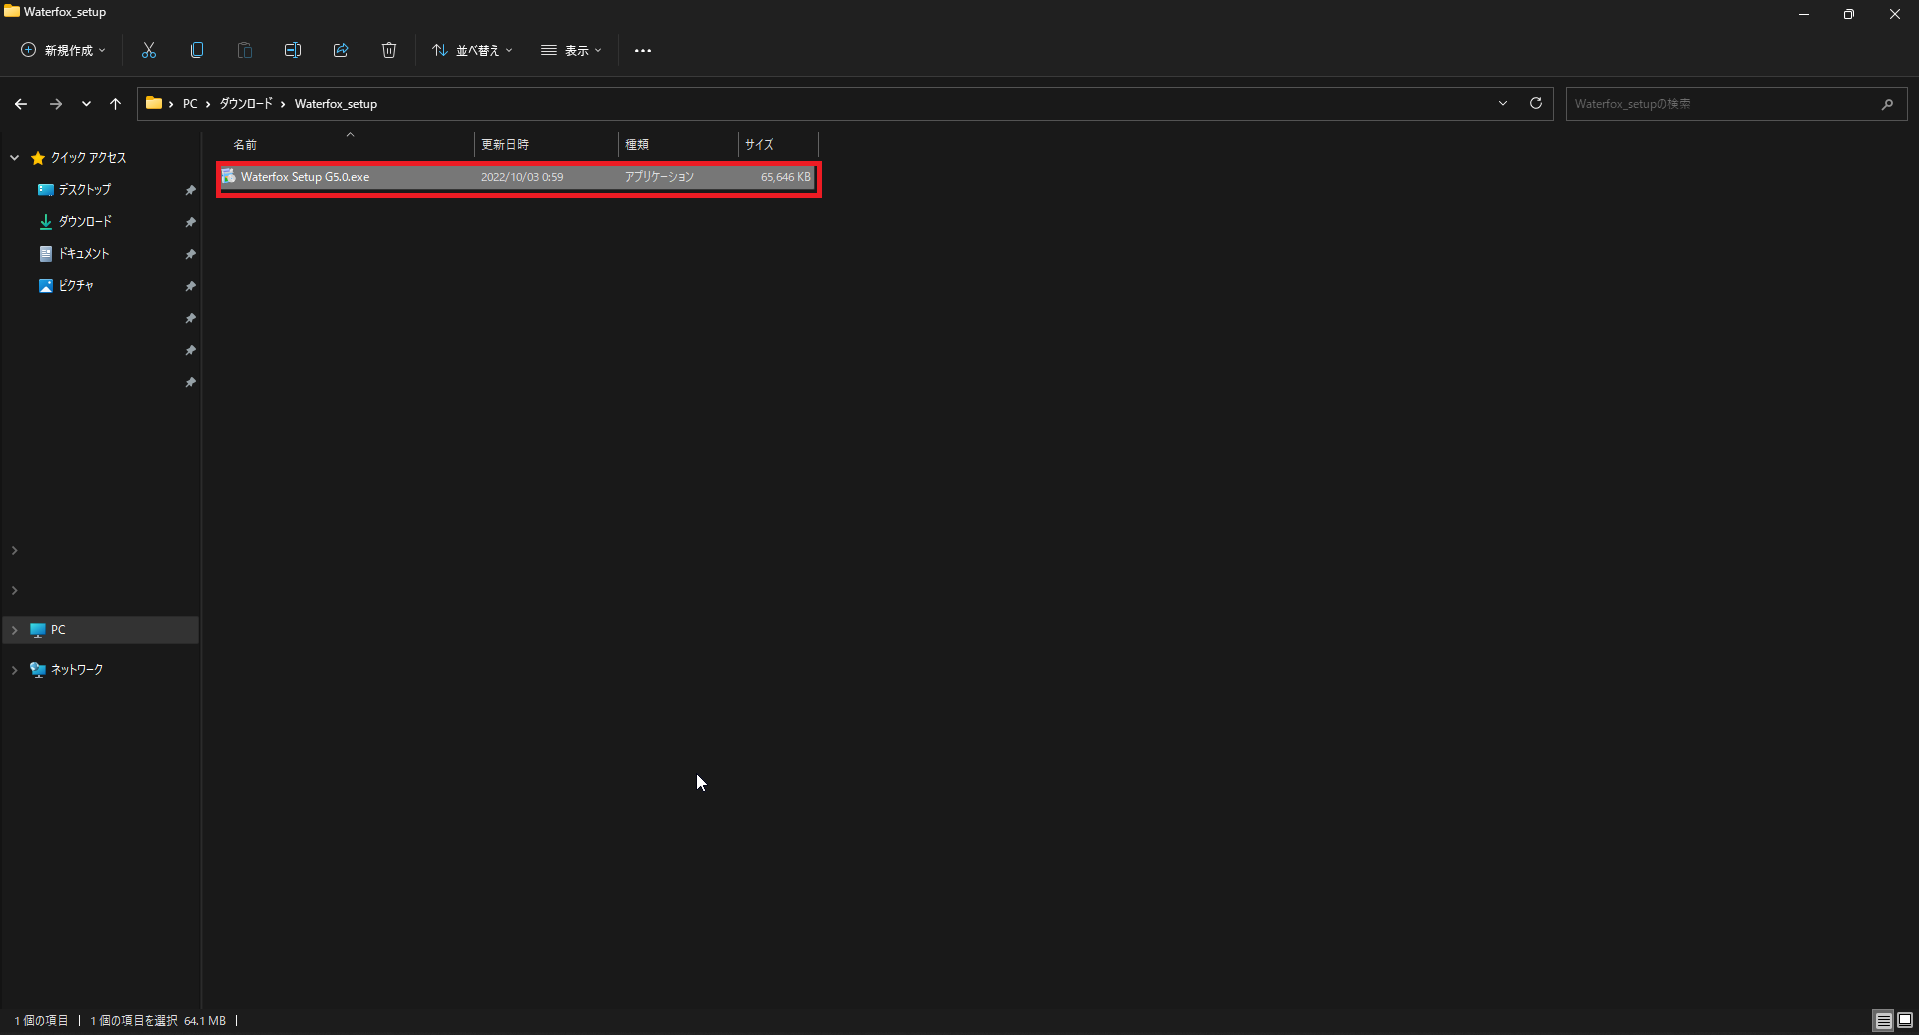Click date 2022/10/03 0:59 cell

[522, 177]
